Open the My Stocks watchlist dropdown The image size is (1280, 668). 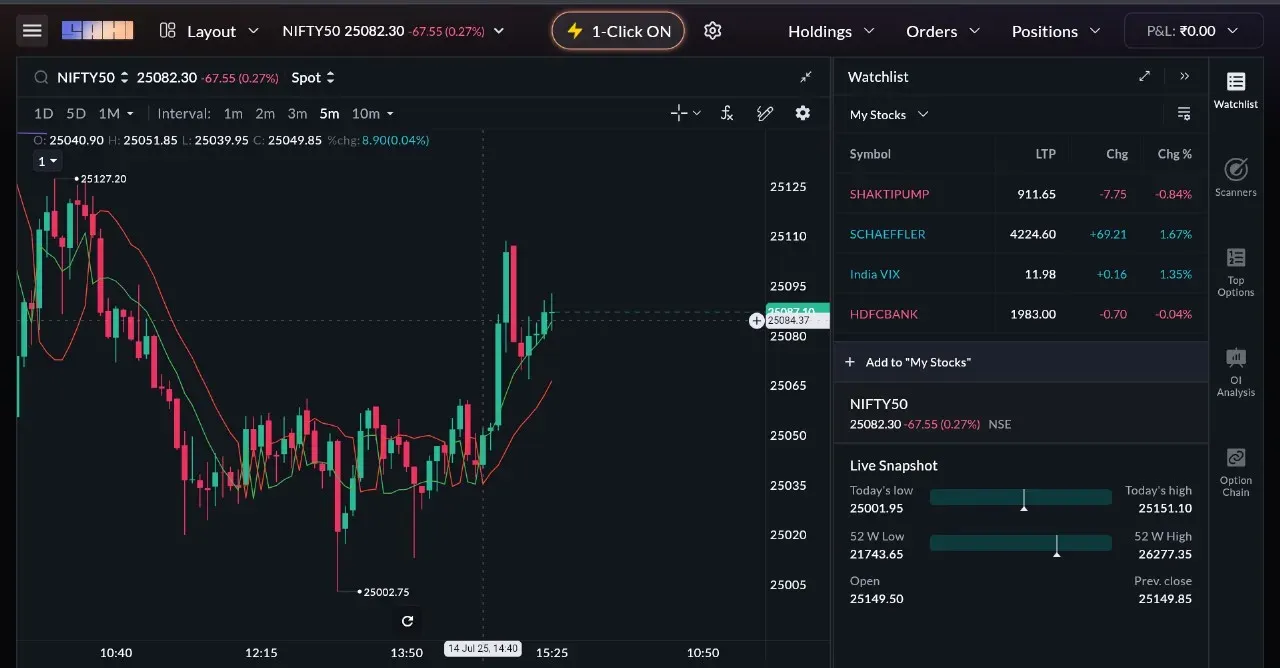click(x=889, y=115)
